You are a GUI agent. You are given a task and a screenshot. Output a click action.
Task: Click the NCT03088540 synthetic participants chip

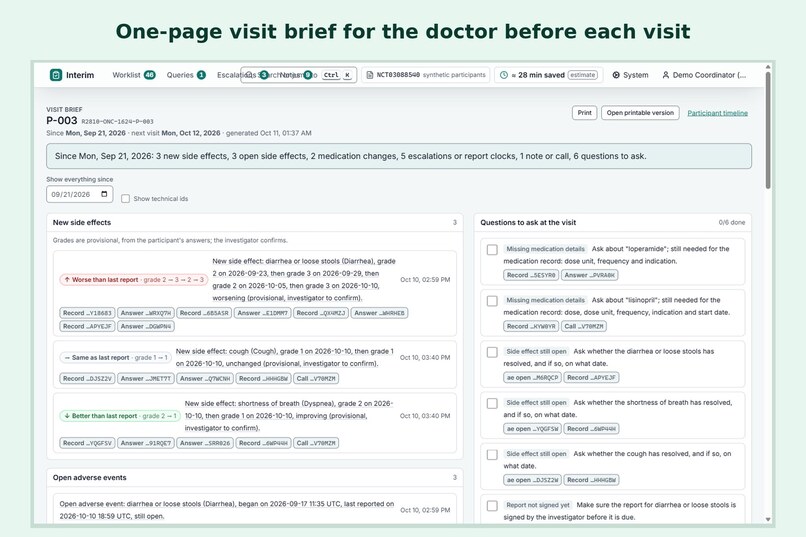point(426,75)
